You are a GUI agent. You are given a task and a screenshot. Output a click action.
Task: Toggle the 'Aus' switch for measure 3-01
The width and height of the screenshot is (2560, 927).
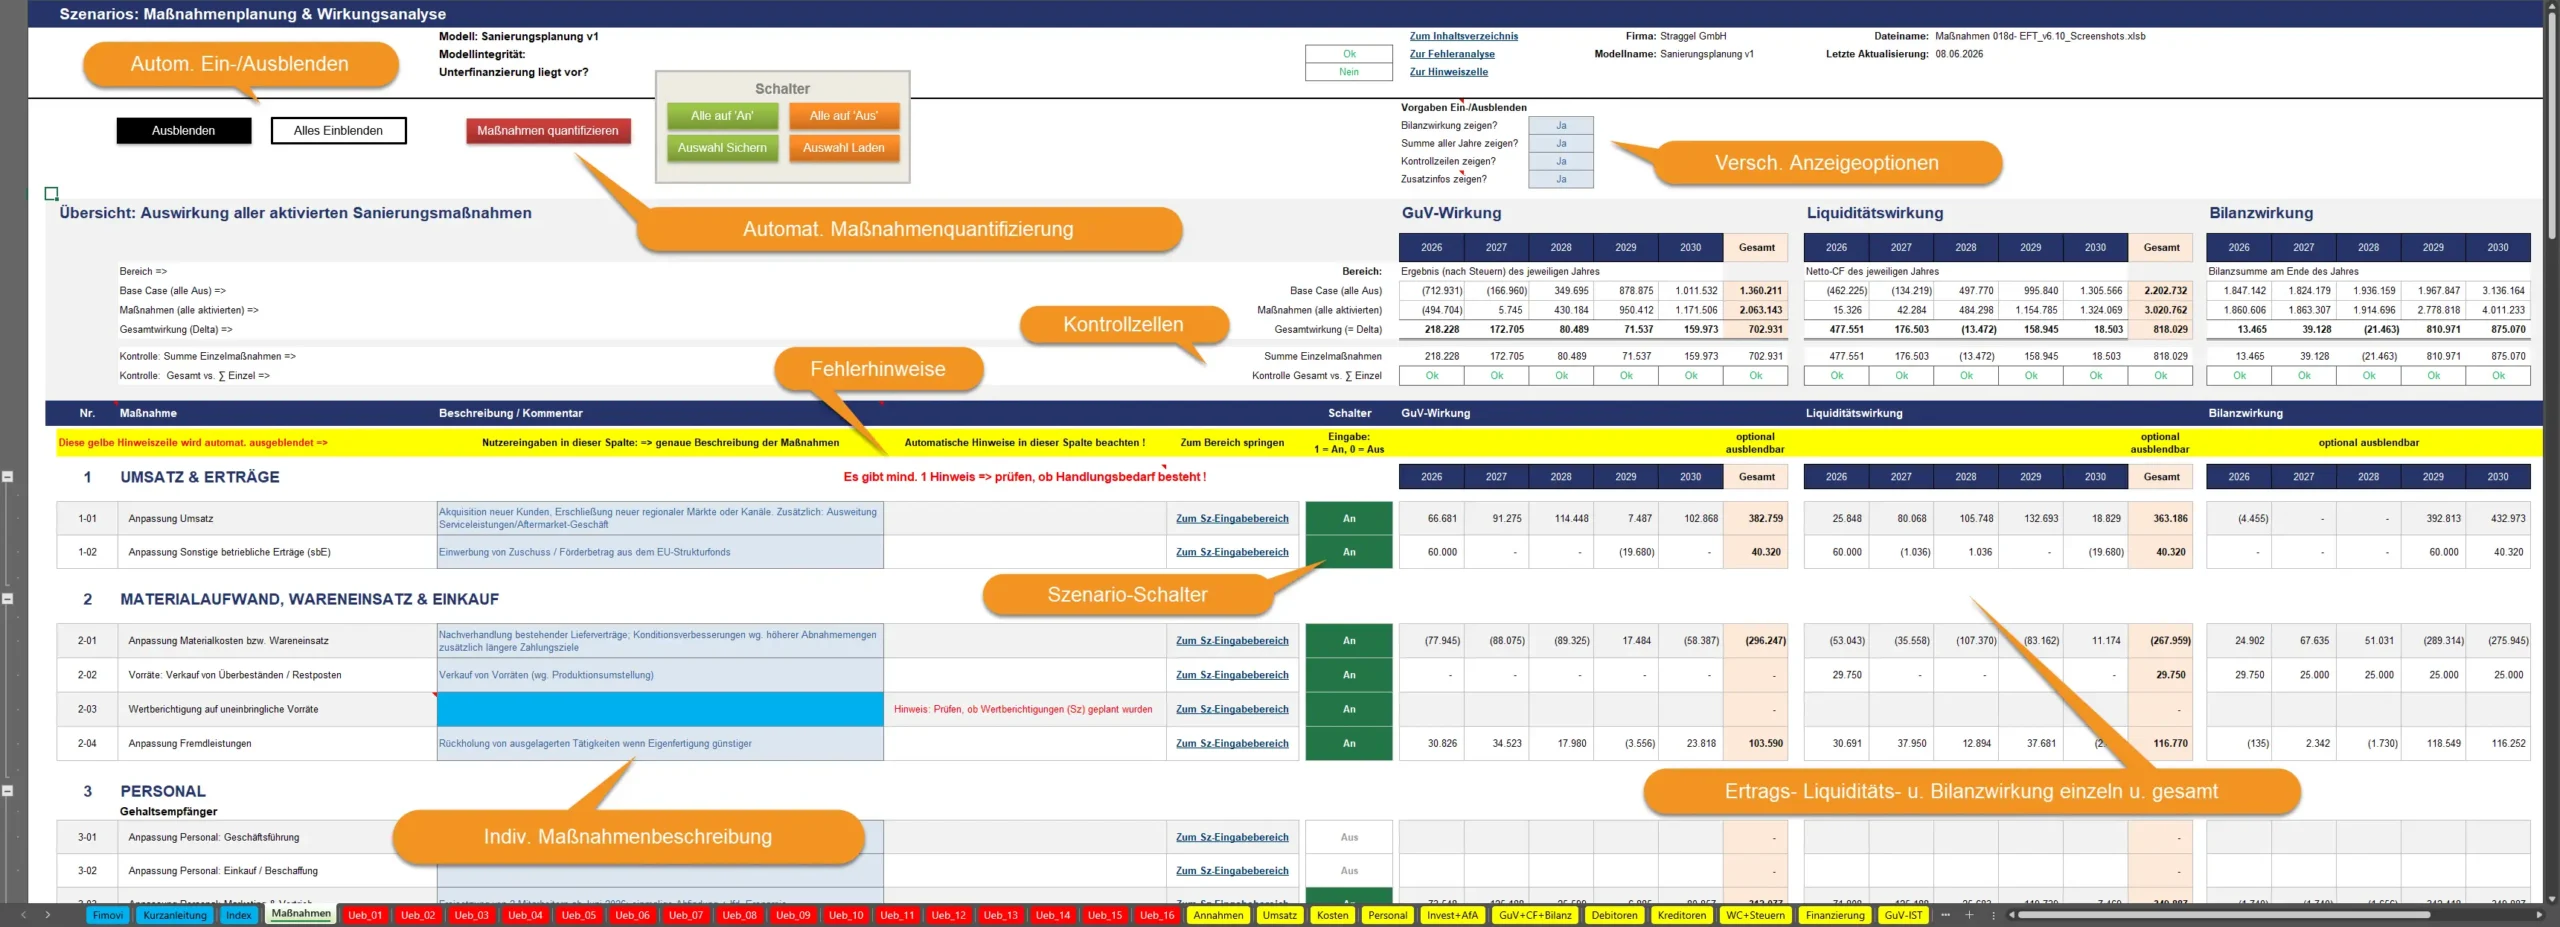click(x=1349, y=837)
